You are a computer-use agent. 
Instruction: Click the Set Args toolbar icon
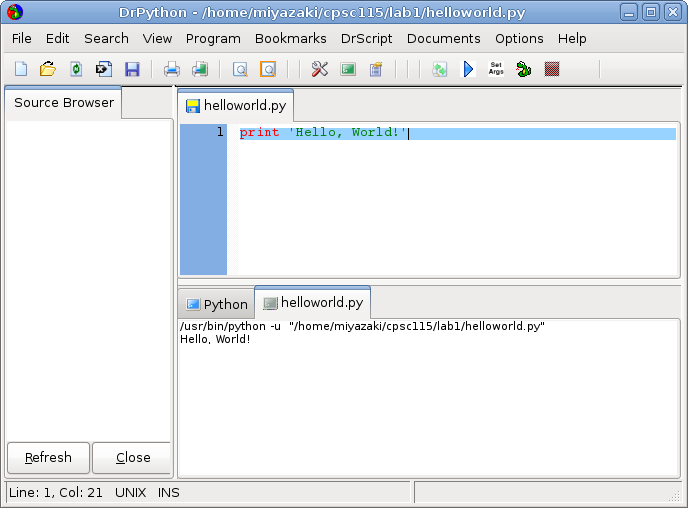[x=496, y=69]
